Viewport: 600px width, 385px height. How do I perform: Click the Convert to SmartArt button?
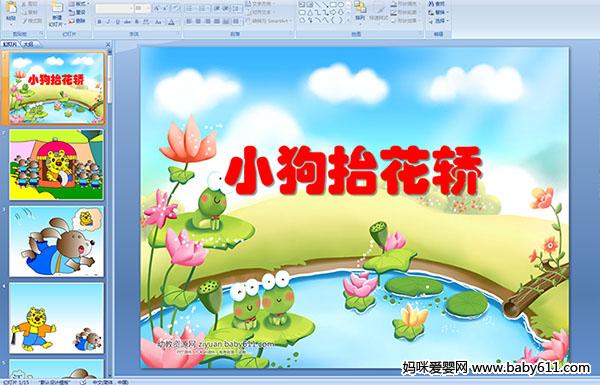click(268, 21)
